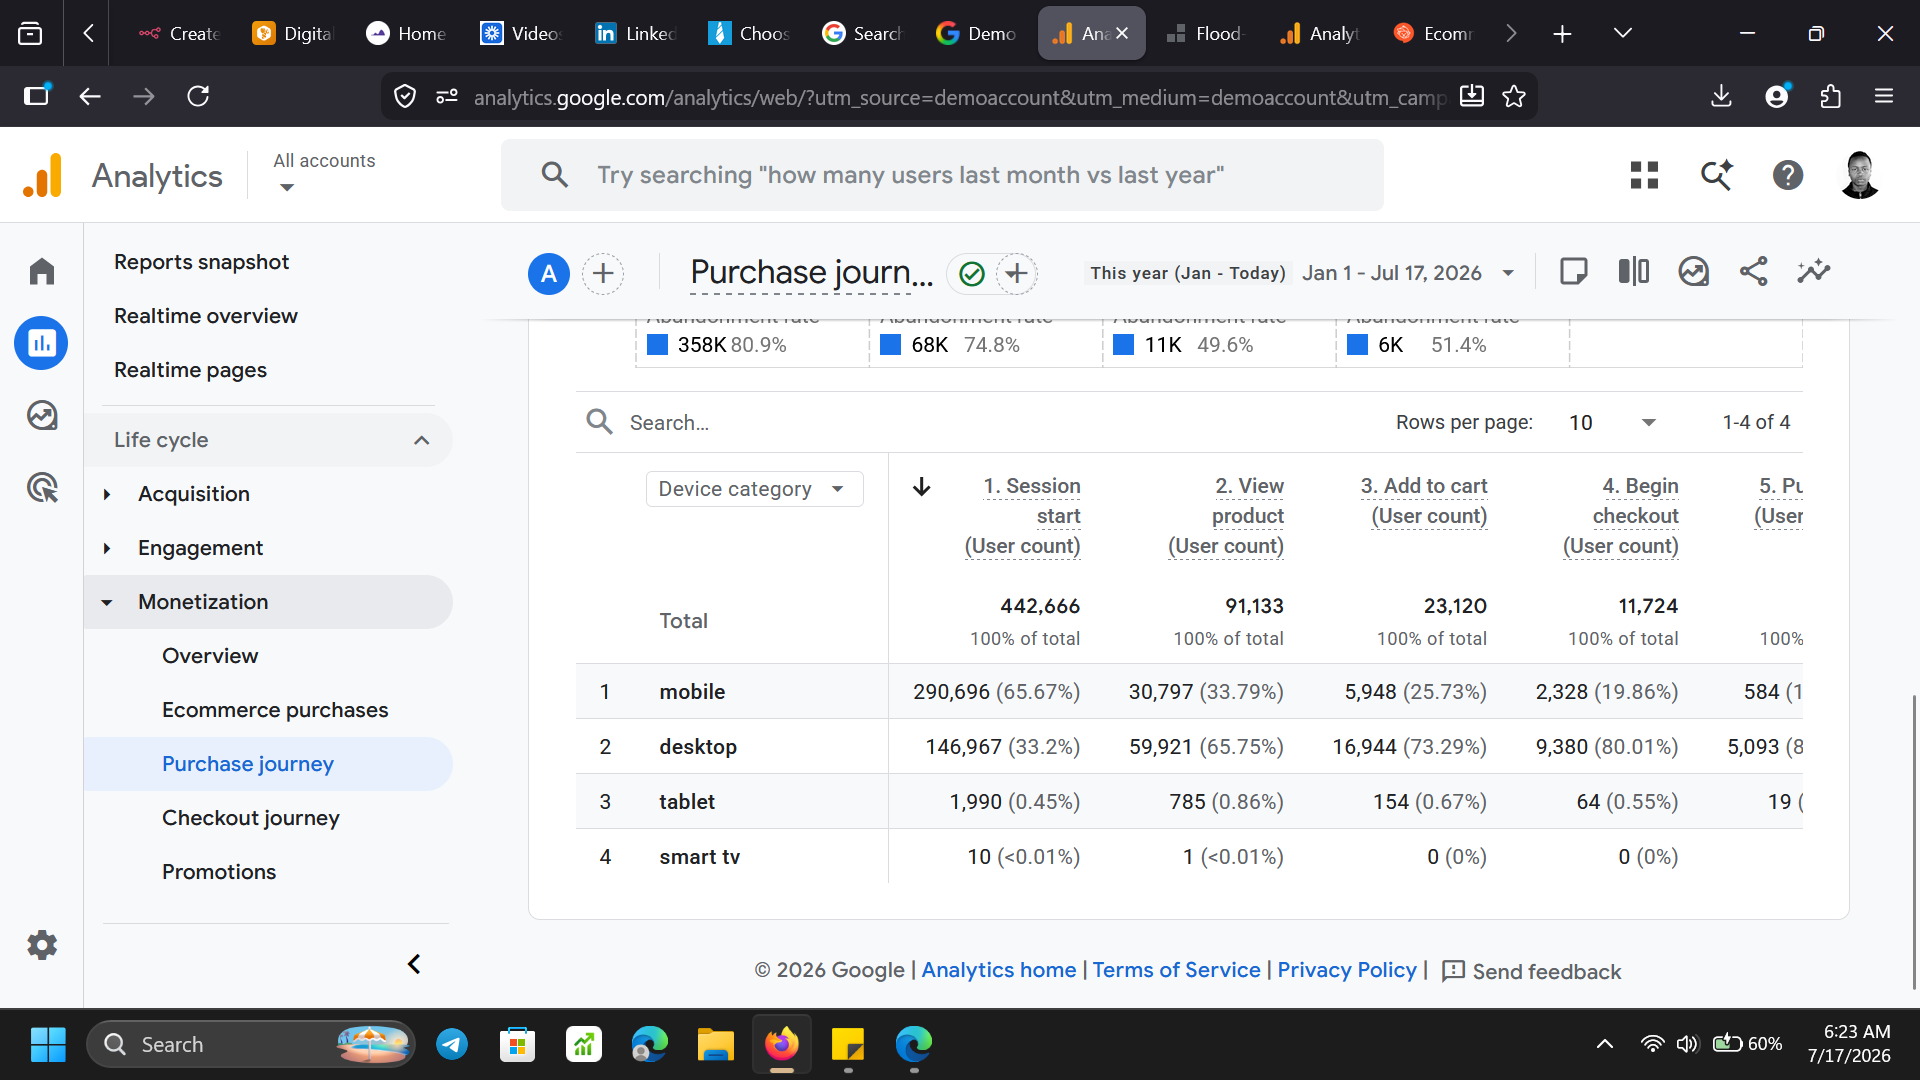Screen dimensions: 1920x1080
Task: Open Realtime pages
Action: click(190, 370)
